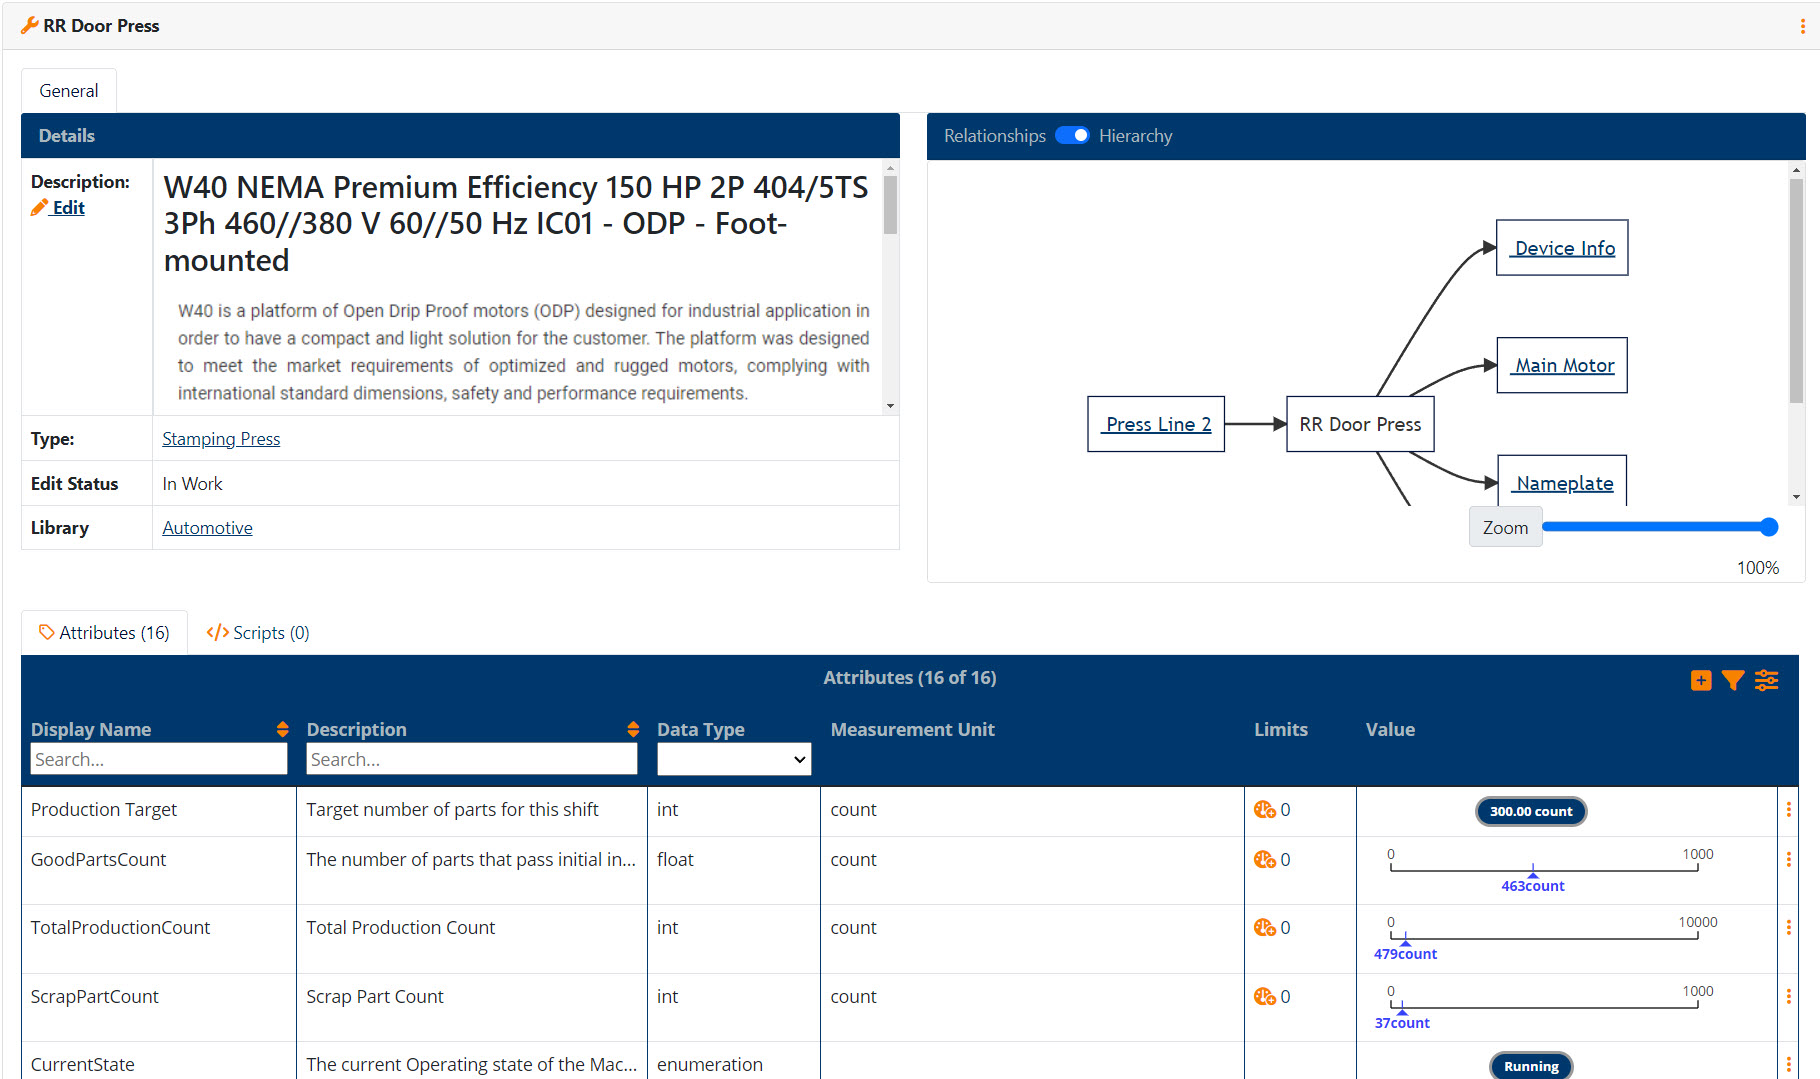Open the GoodPartsCount row options menu
The width and height of the screenshot is (1820, 1079).
pyautogui.click(x=1789, y=860)
